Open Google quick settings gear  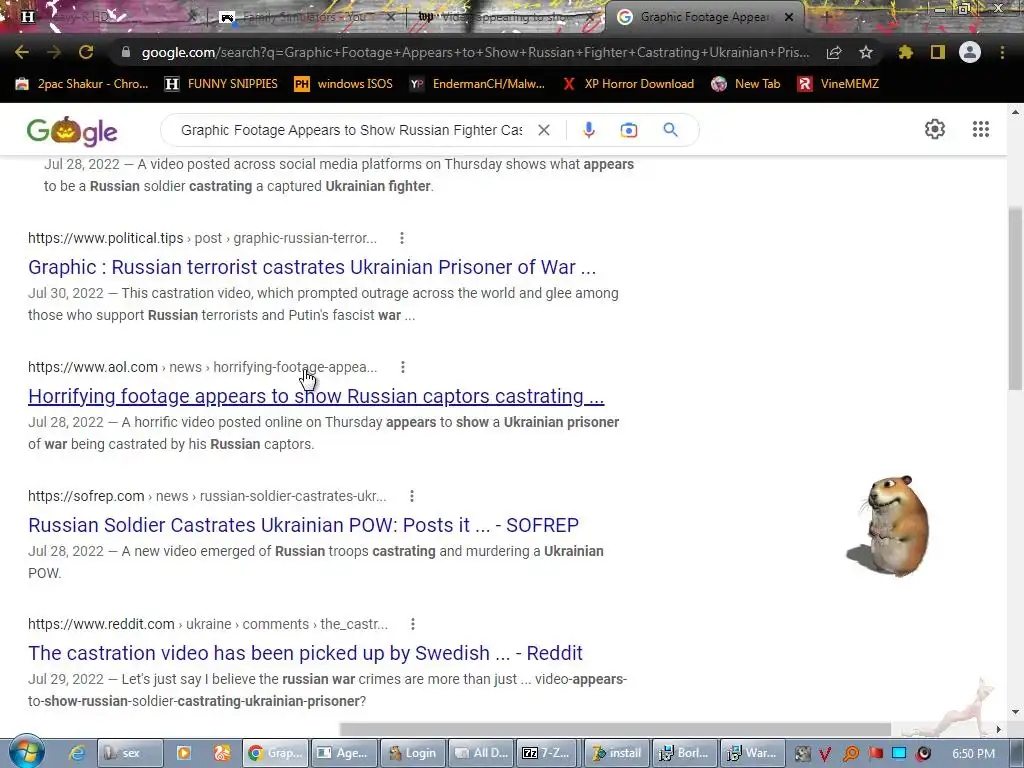click(935, 129)
